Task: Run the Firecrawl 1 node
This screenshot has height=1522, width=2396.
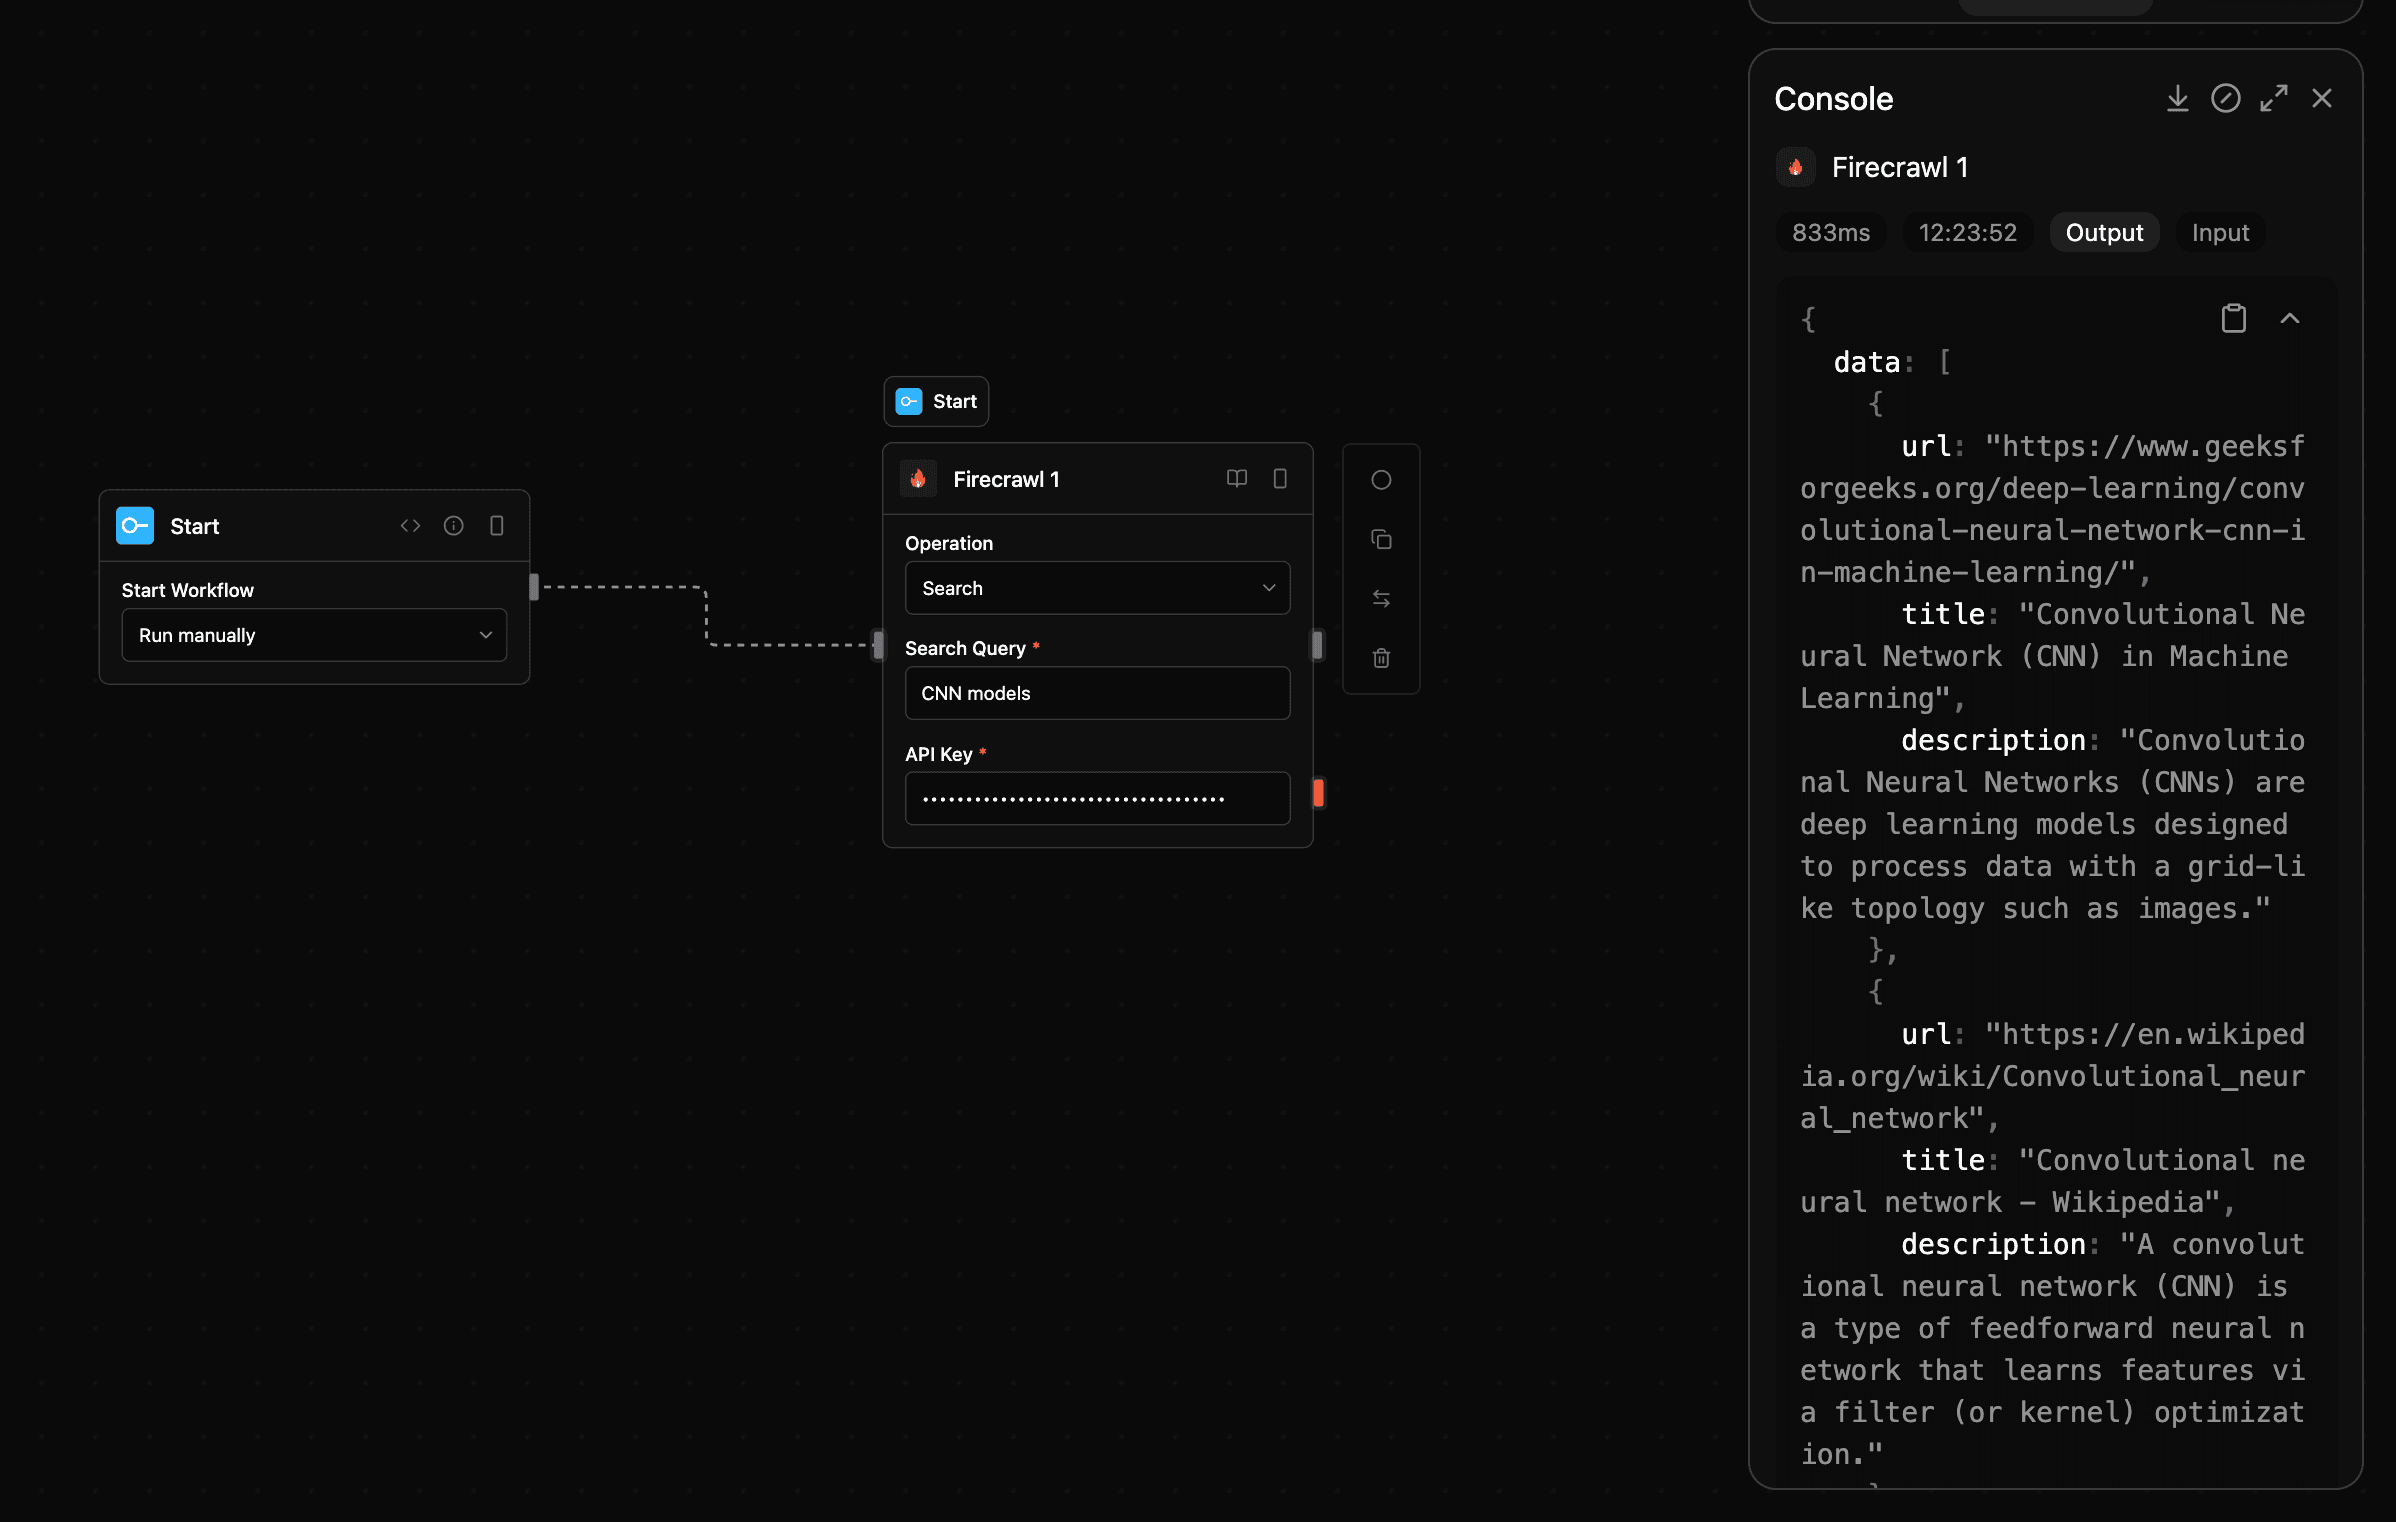Action: (x=1381, y=480)
